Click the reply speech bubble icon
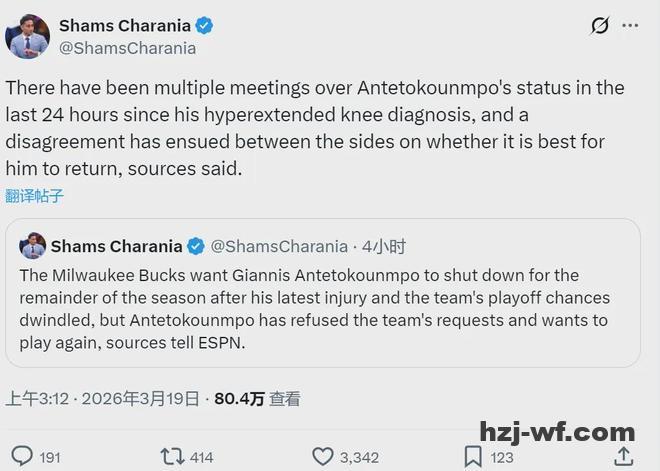The image size is (660, 471). [x=21, y=457]
